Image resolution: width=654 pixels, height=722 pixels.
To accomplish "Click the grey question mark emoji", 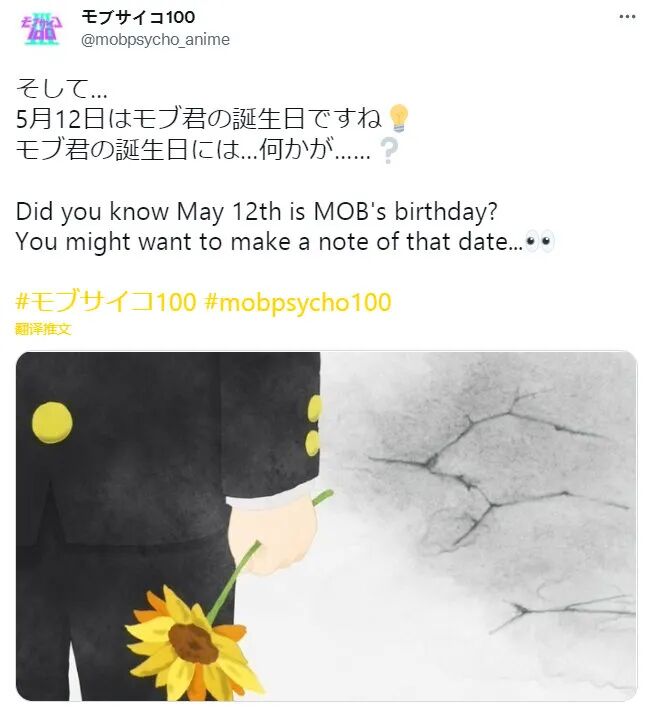I will coord(388,151).
